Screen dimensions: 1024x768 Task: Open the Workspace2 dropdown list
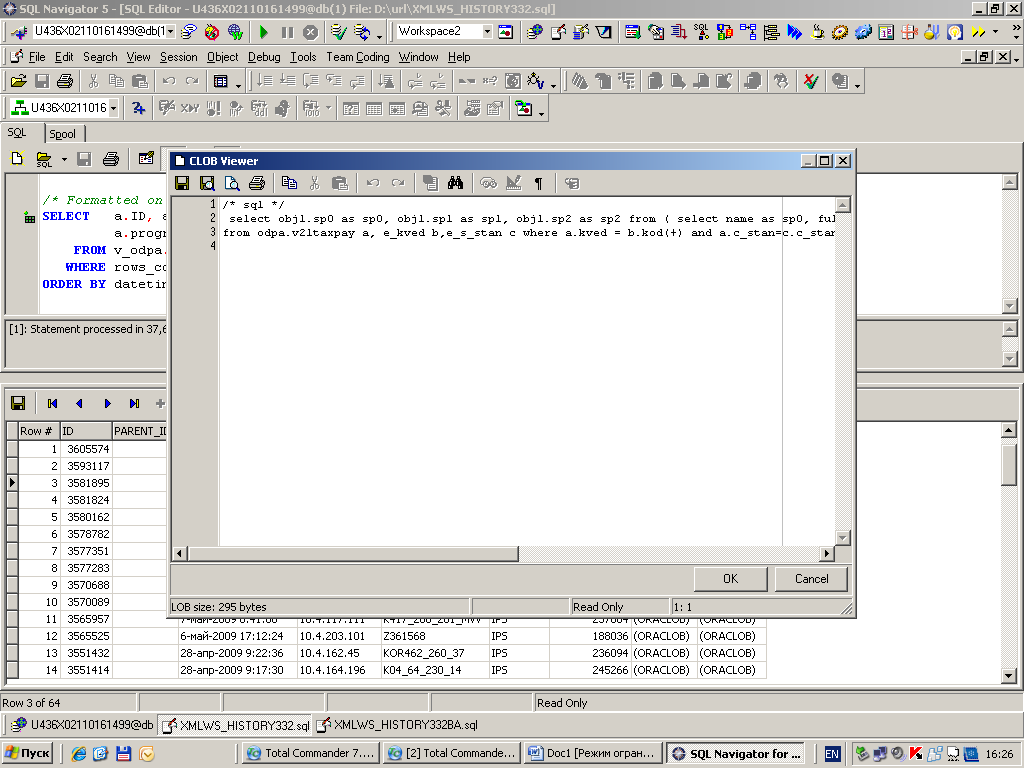coord(487,32)
